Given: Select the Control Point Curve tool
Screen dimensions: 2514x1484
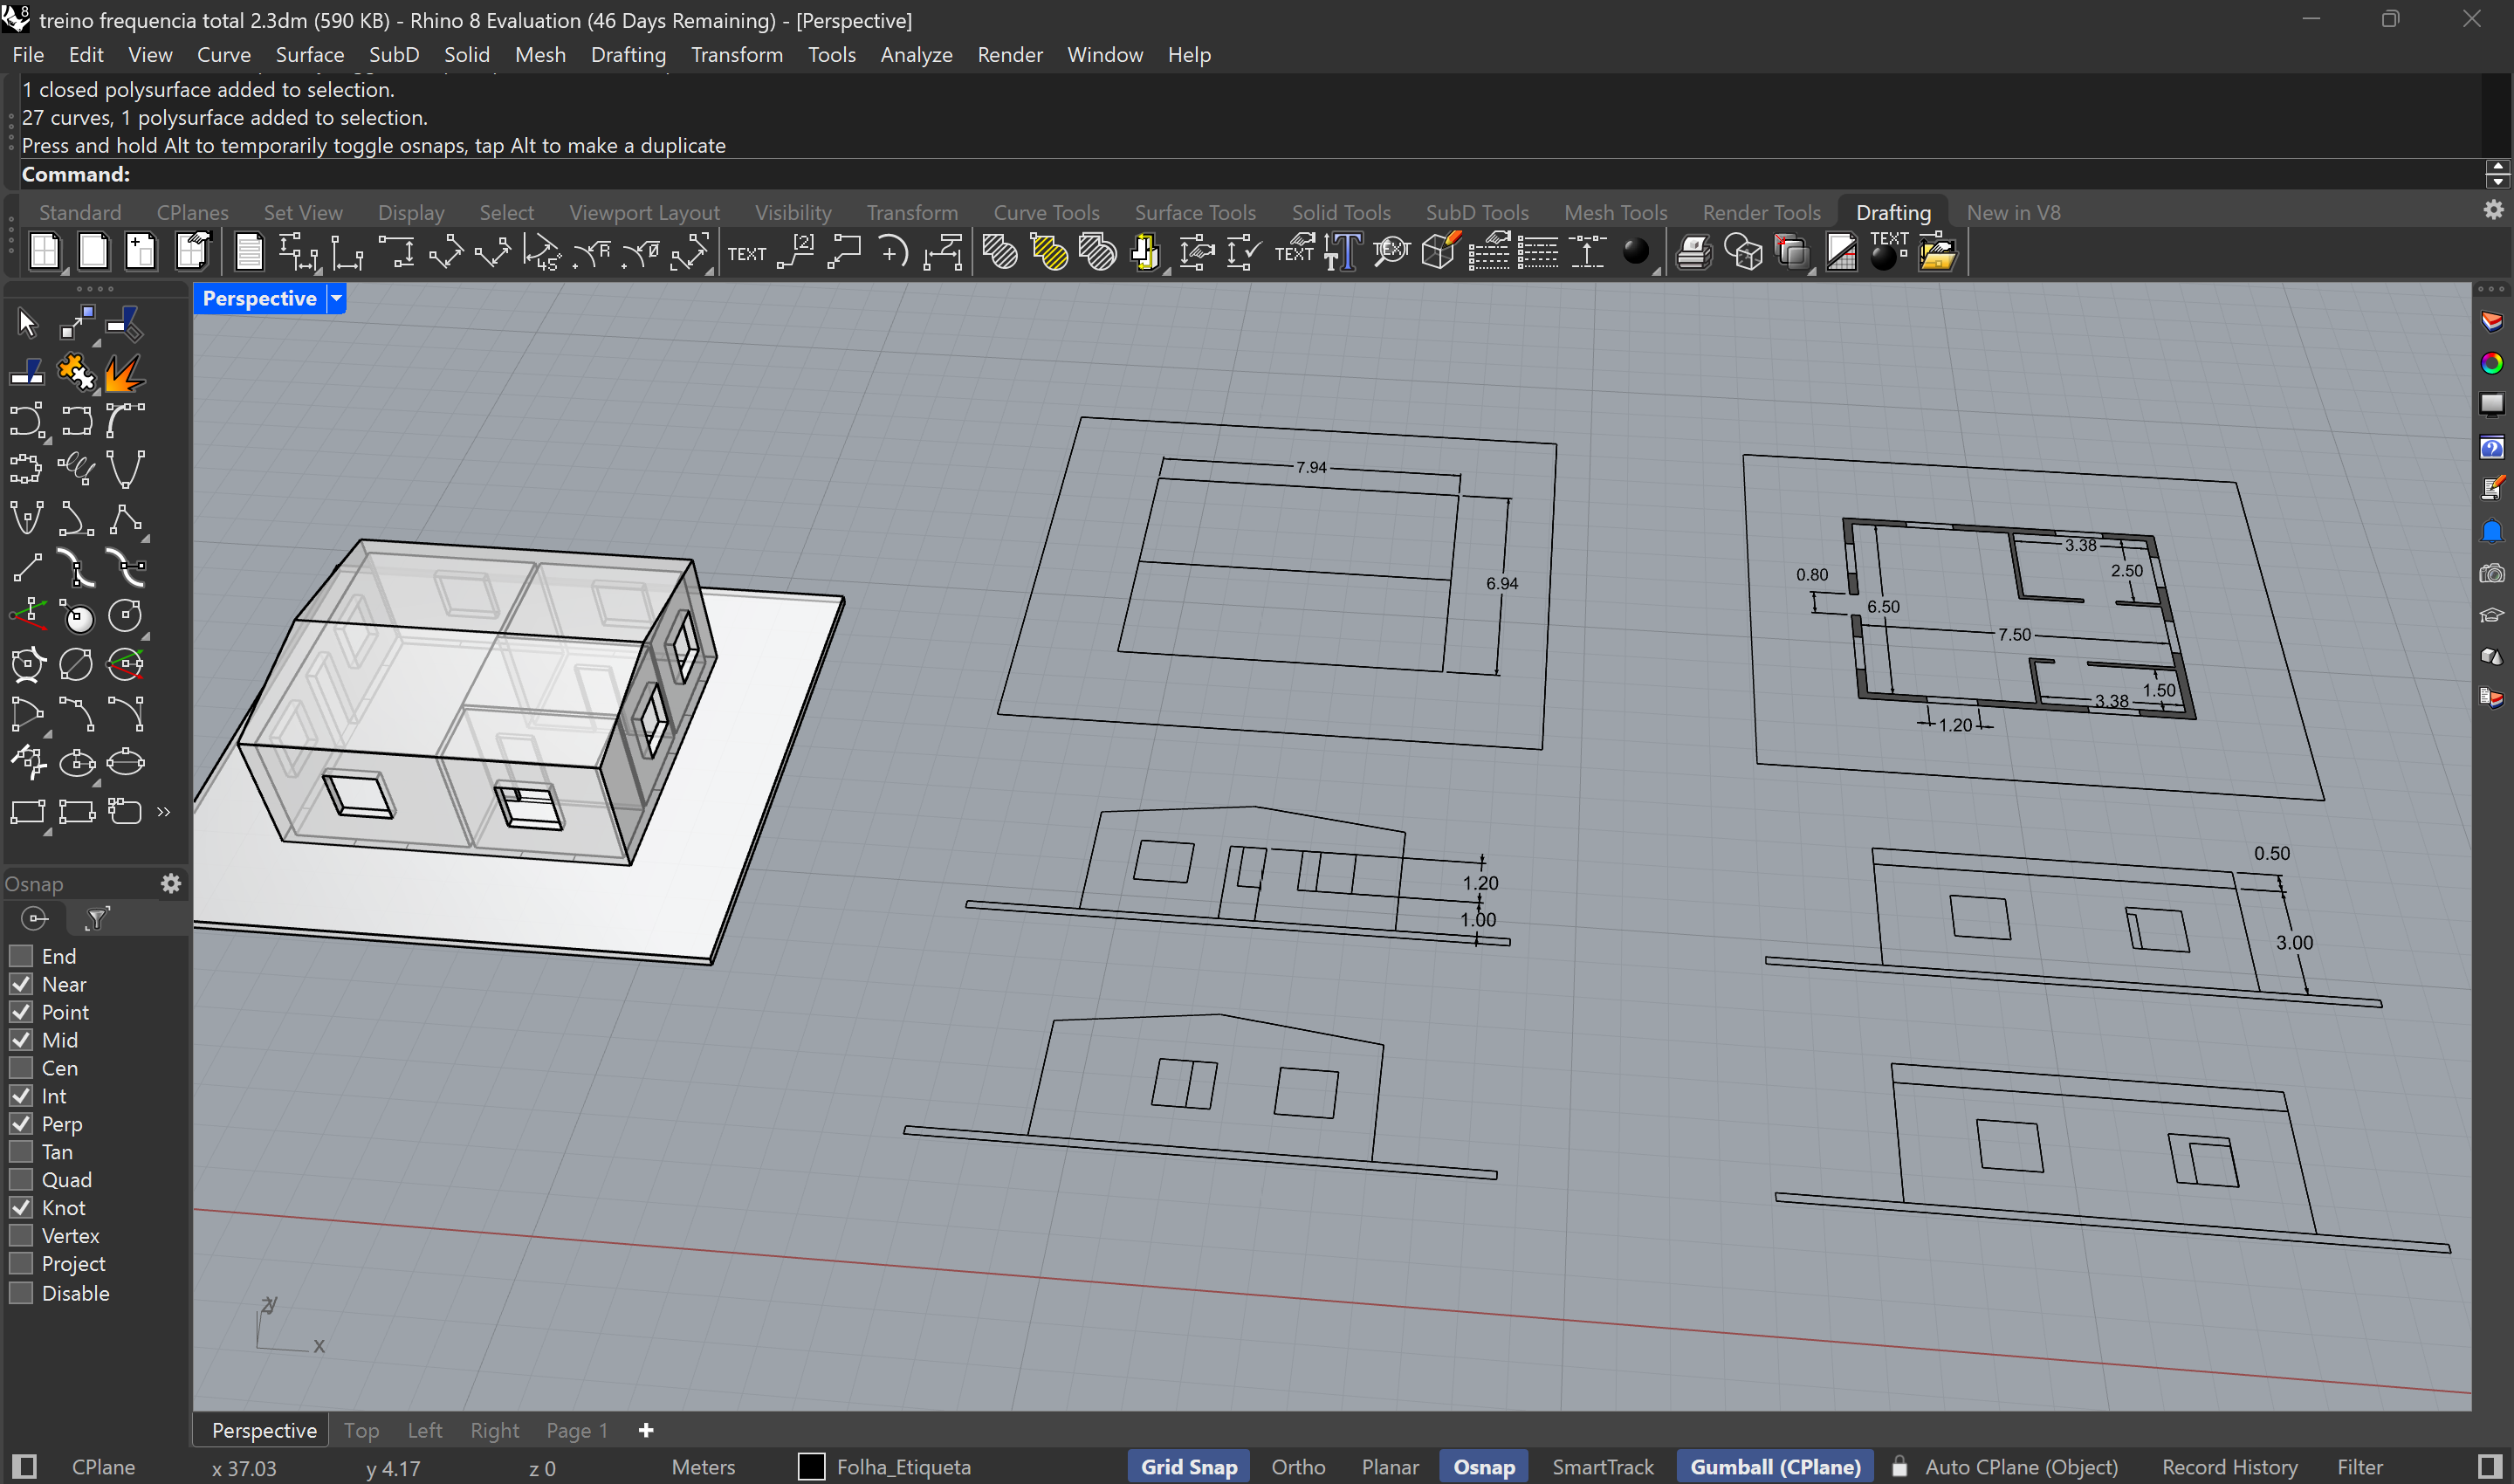Looking at the screenshot, I should pyautogui.click(x=28, y=420).
